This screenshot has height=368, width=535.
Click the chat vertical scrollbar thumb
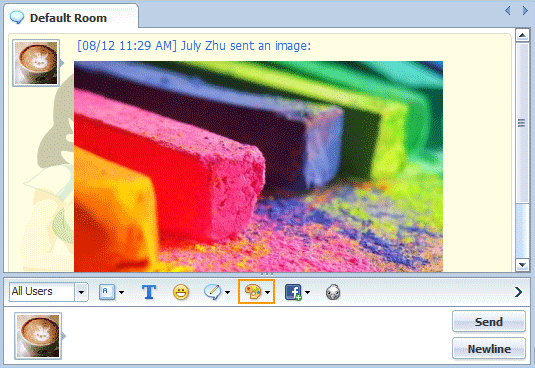(x=522, y=123)
